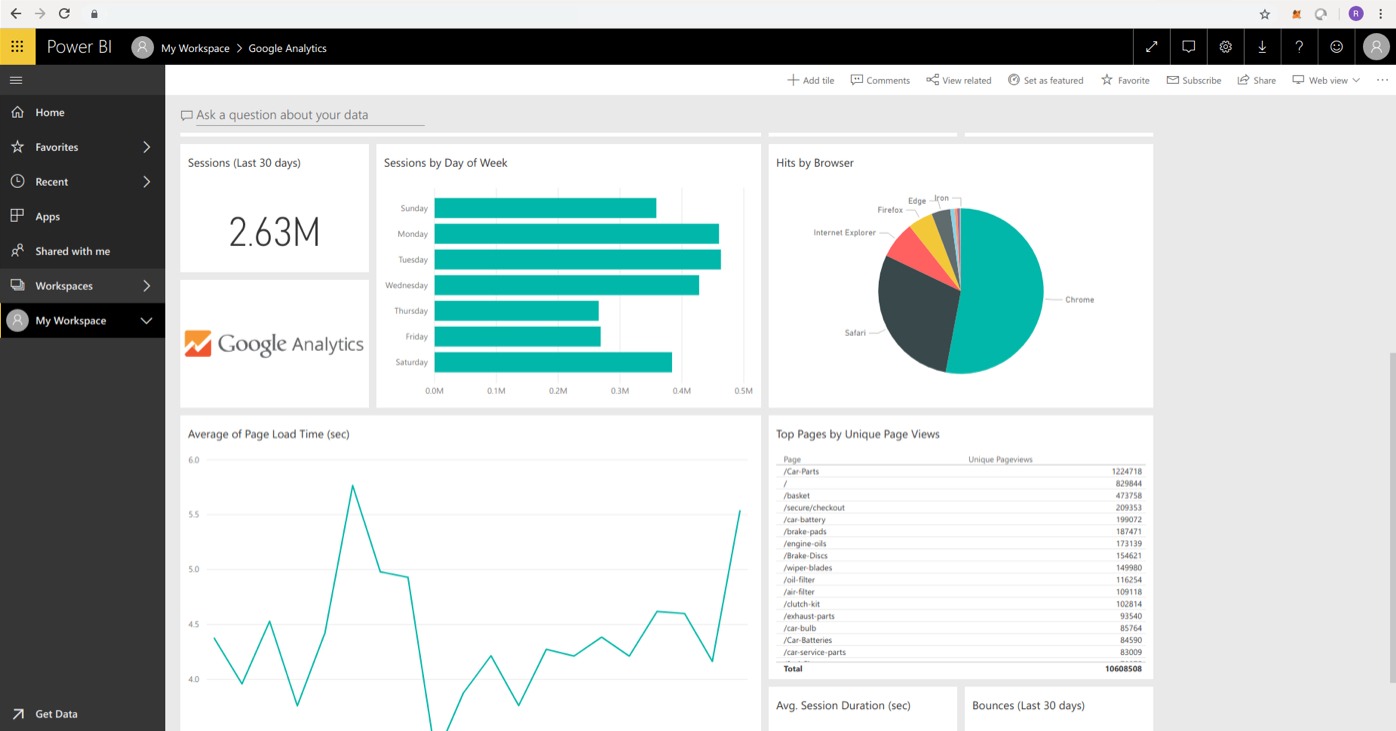Screen dimensions: 1396x731
Task: Open notifications from the header bar
Action: click(x=1189, y=47)
